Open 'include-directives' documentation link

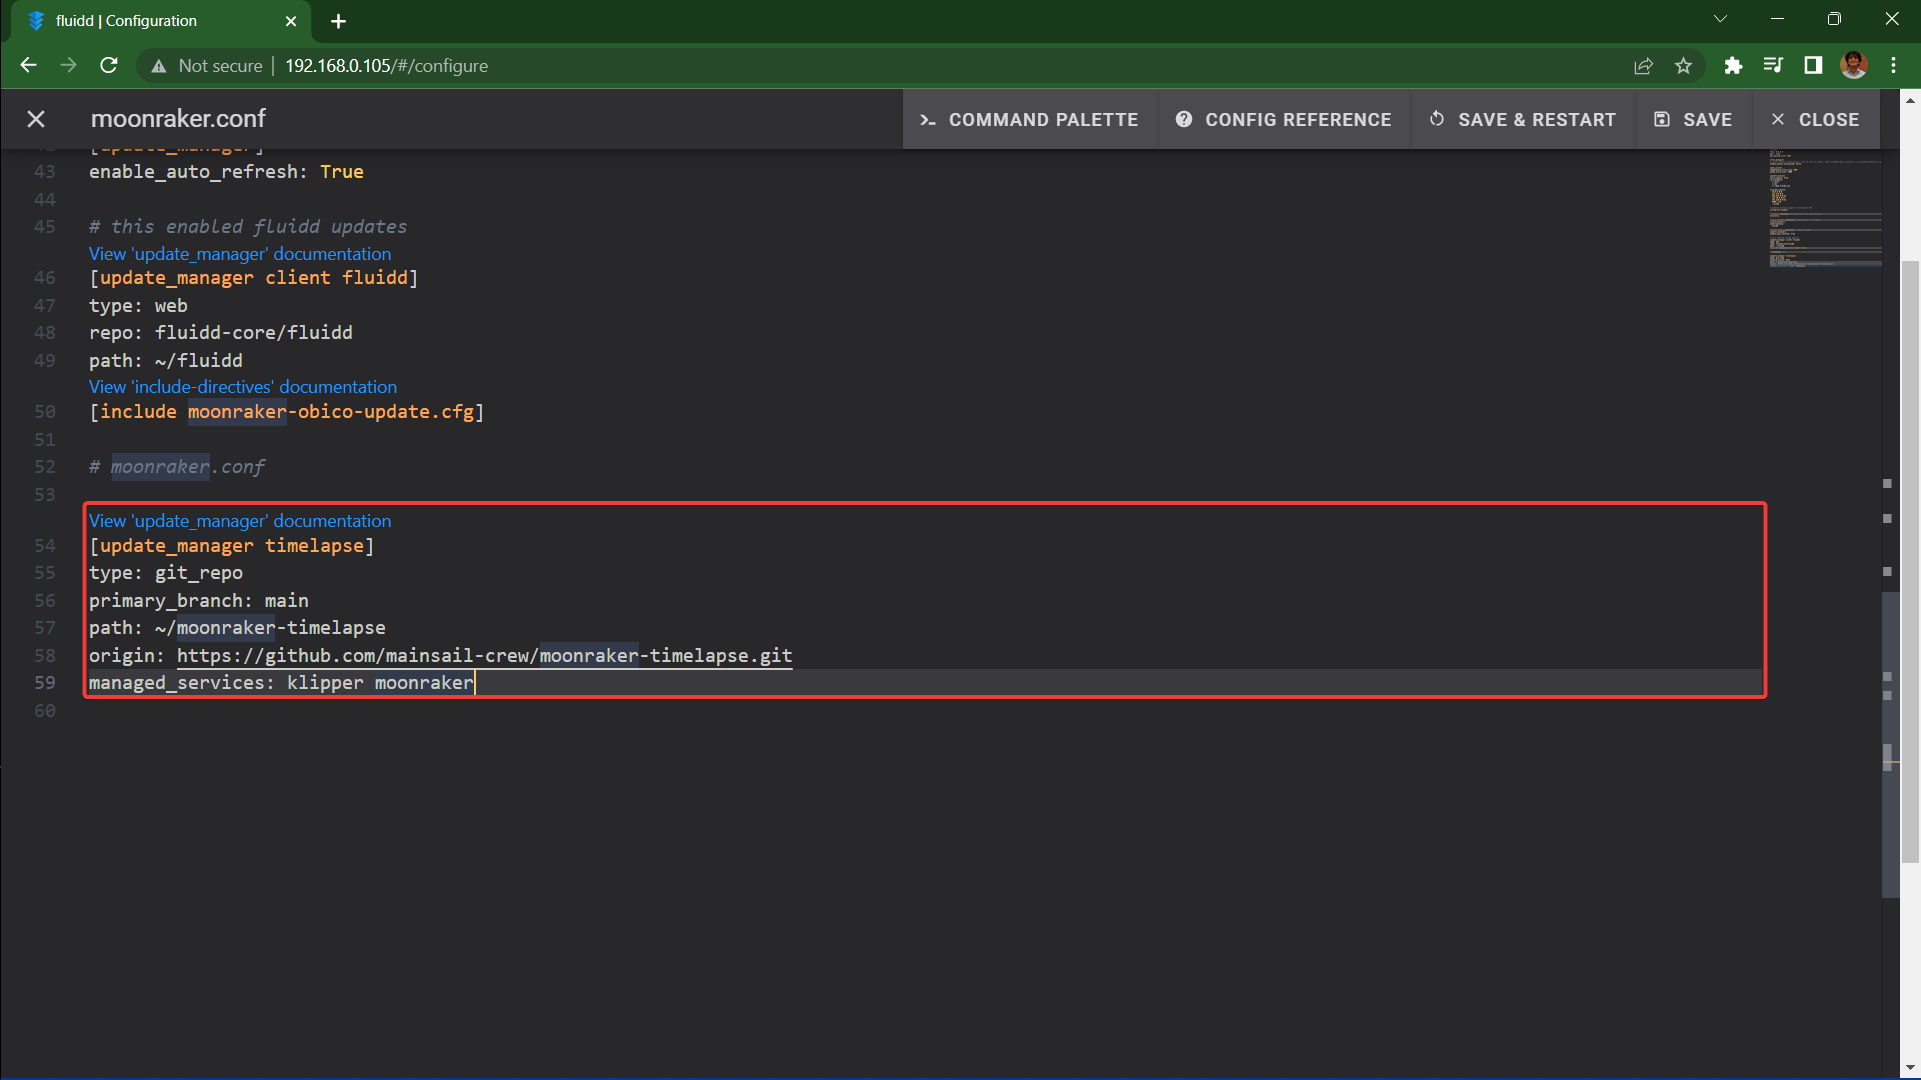[243, 387]
